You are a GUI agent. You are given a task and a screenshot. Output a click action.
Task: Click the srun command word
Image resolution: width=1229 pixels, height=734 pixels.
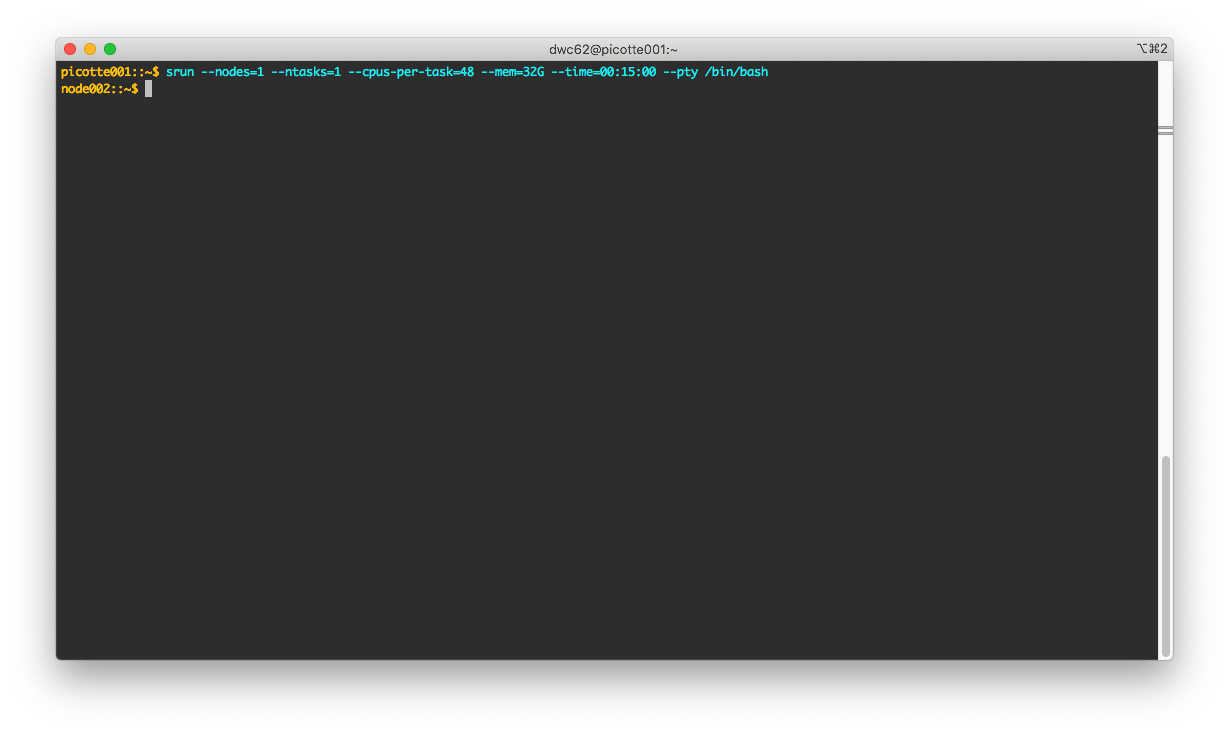pos(180,72)
